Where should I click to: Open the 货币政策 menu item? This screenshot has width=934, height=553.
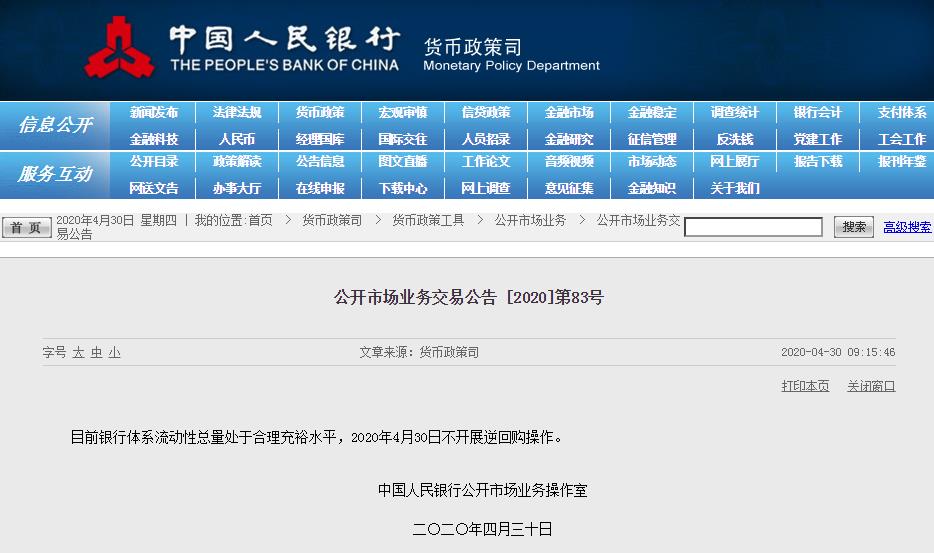point(320,113)
